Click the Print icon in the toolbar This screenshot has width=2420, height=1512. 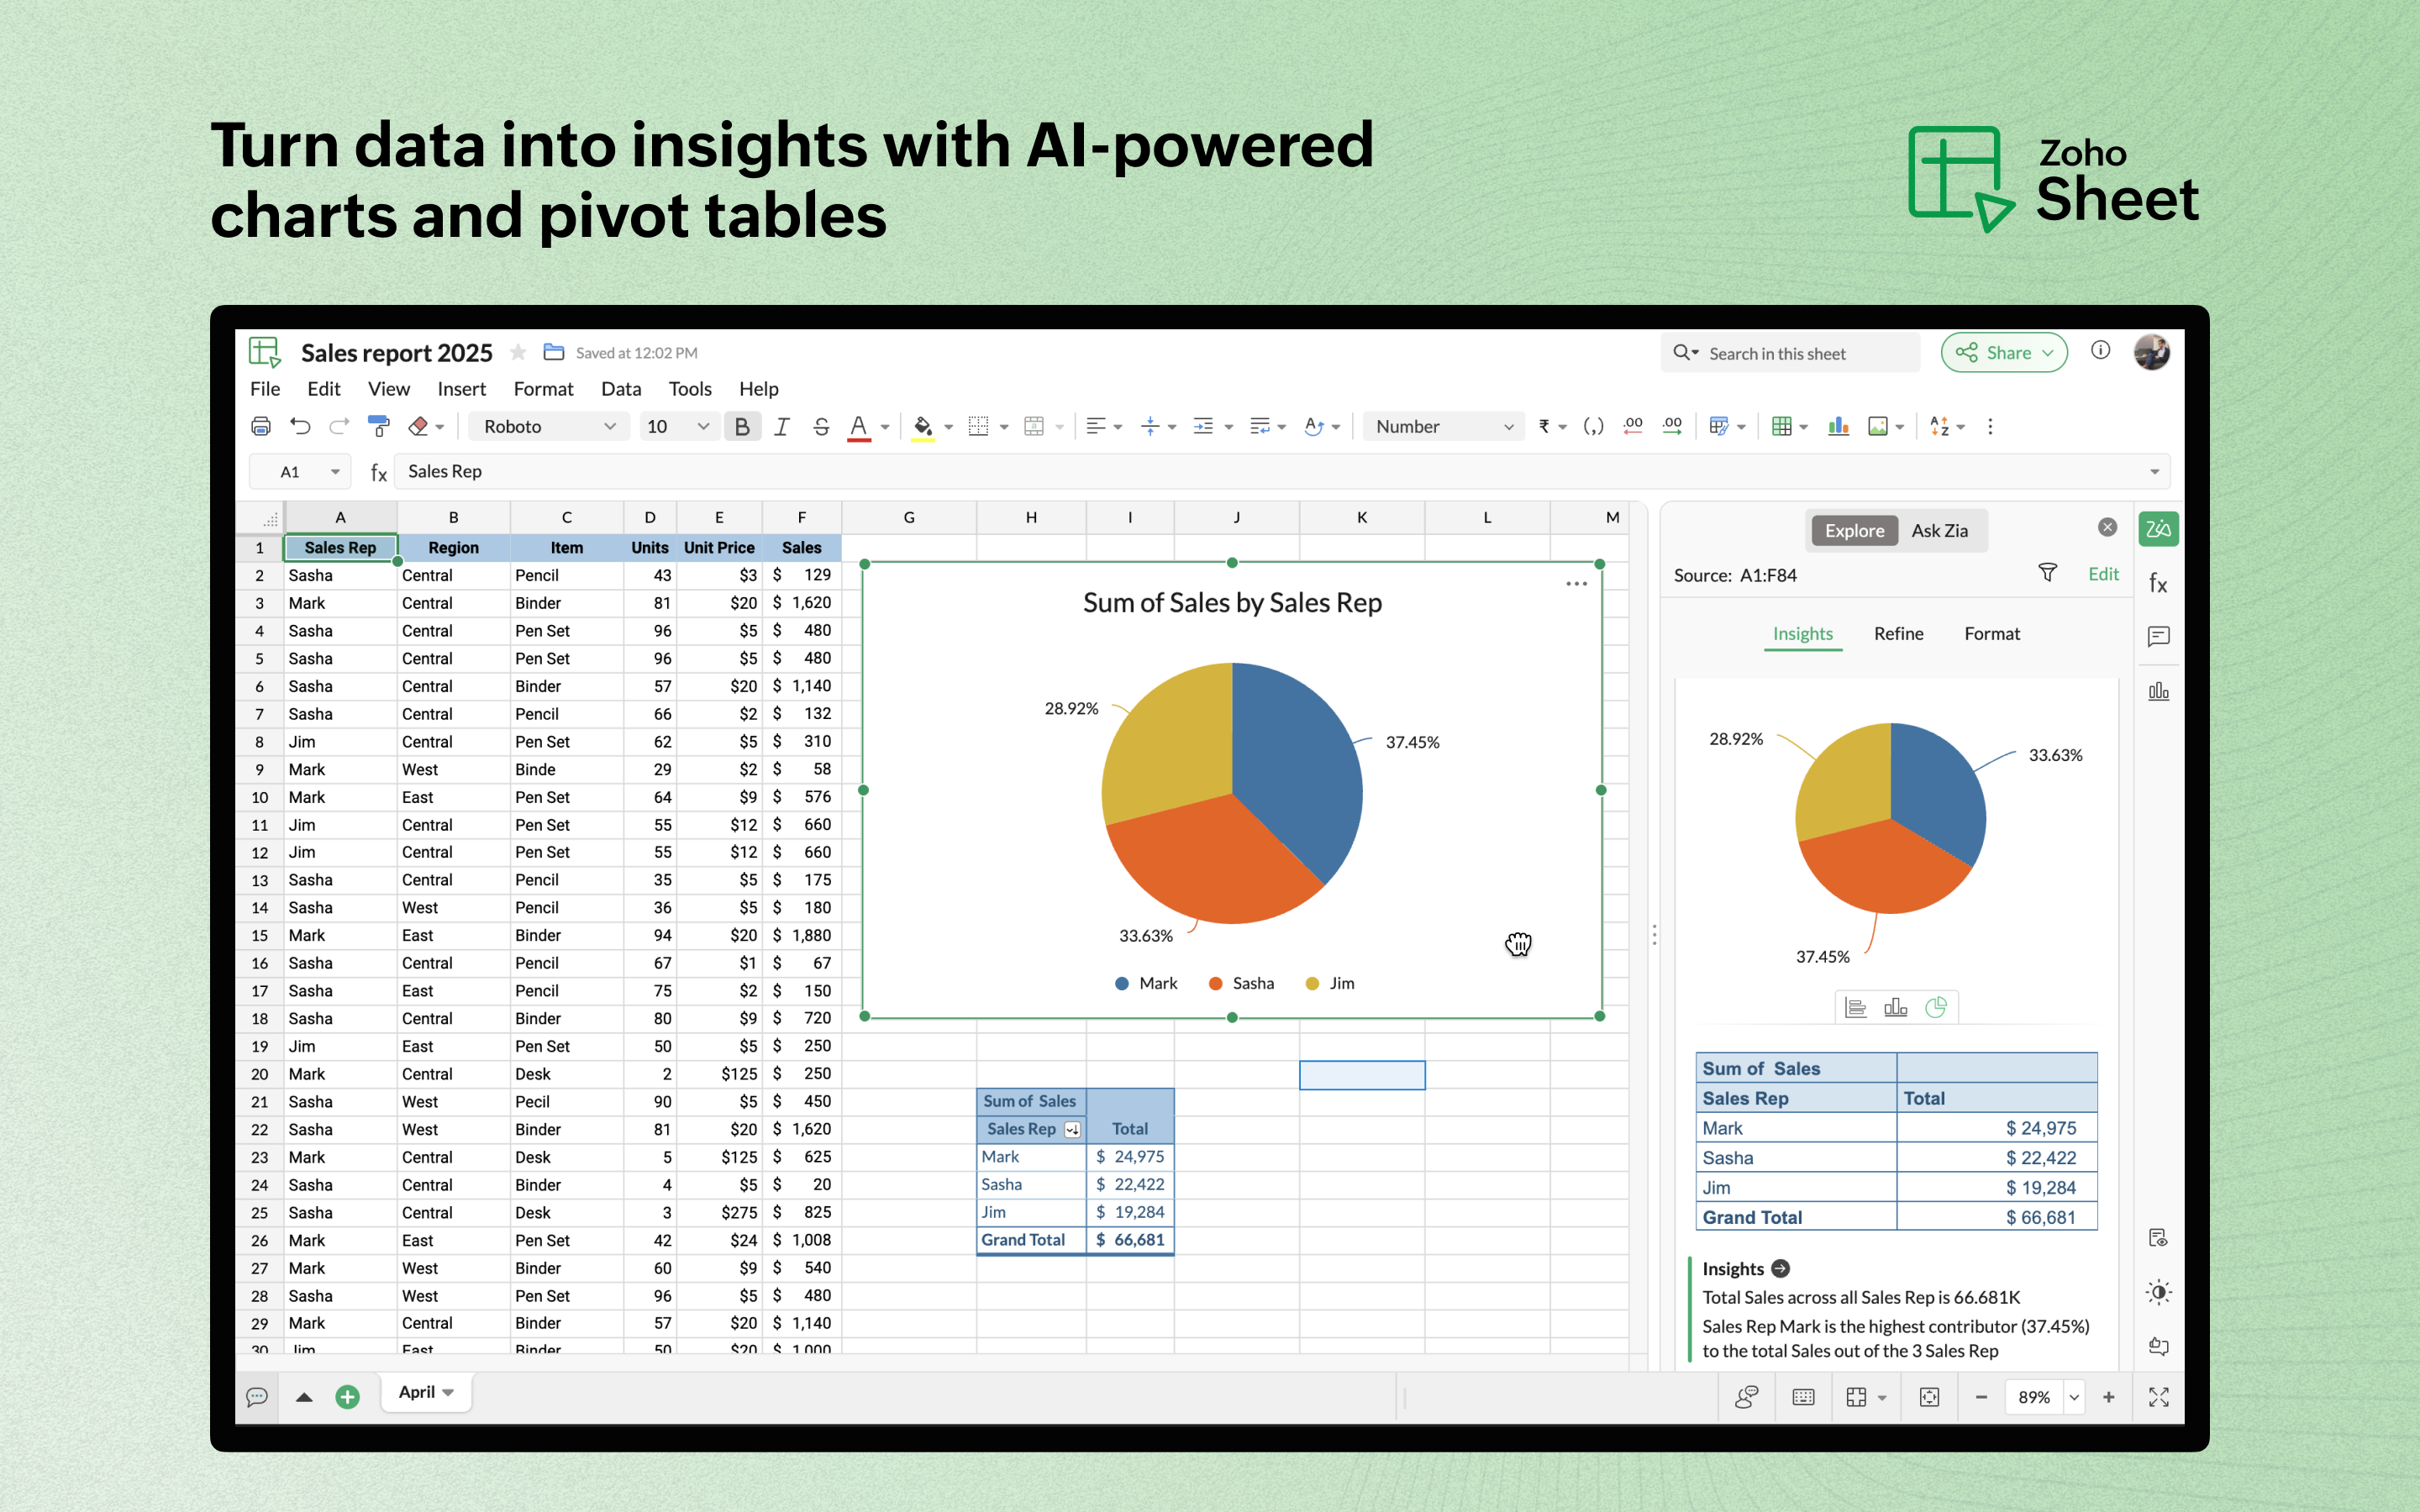pos(261,426)
